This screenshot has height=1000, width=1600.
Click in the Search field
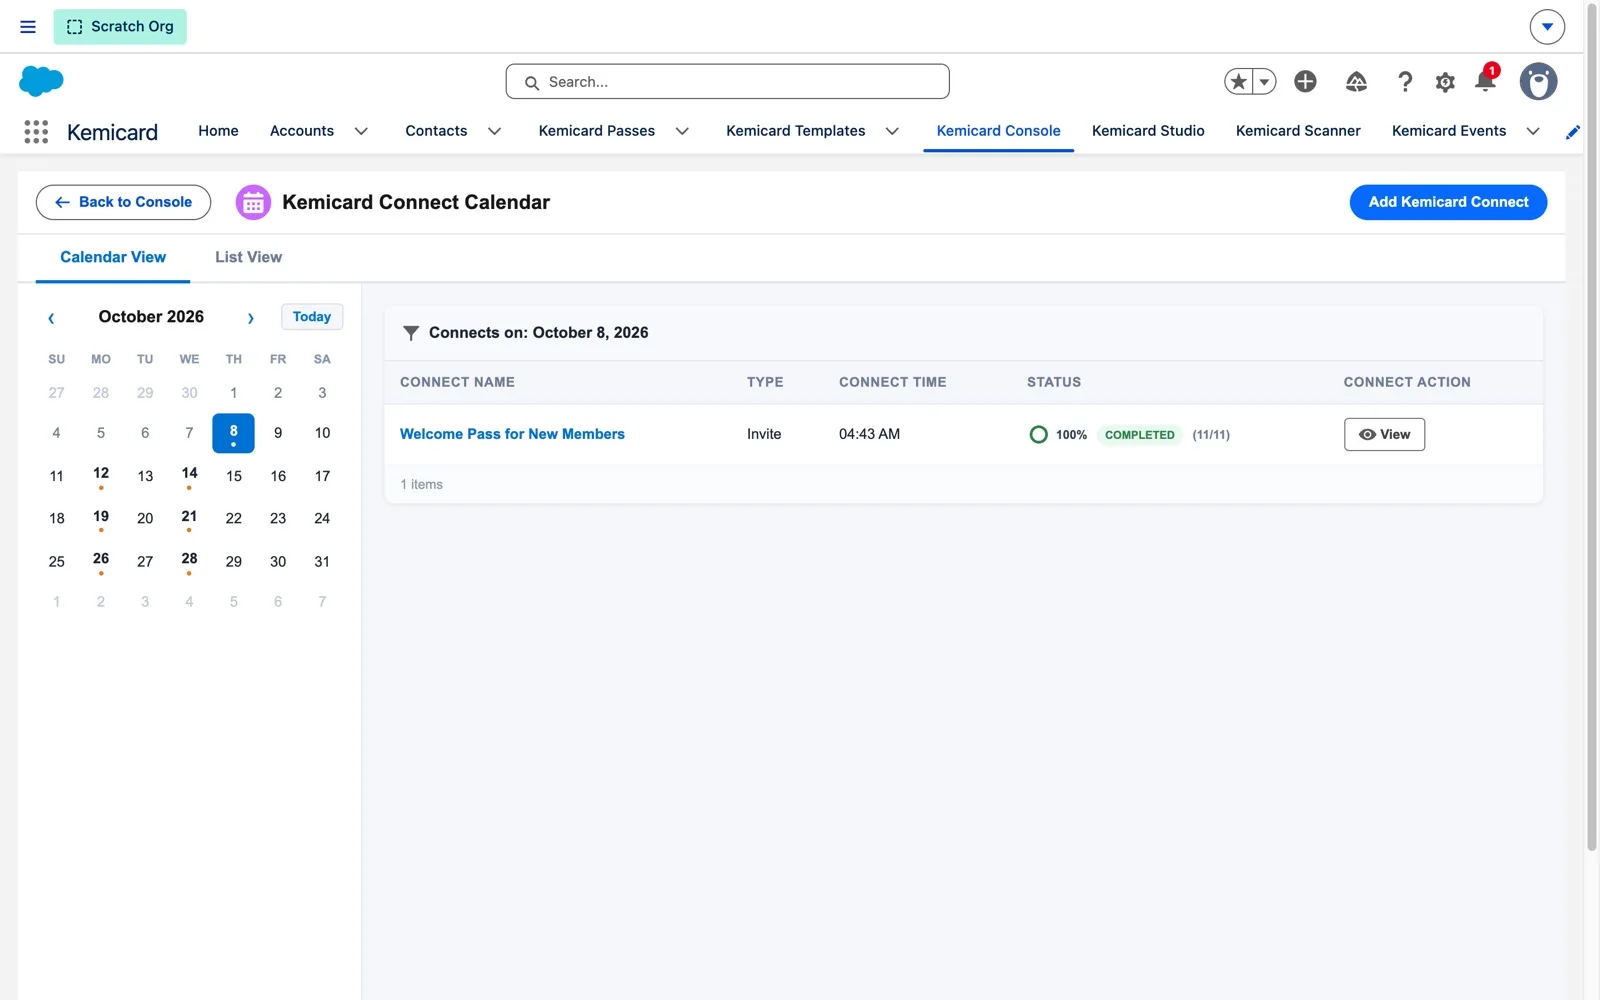tap(727, 82)
